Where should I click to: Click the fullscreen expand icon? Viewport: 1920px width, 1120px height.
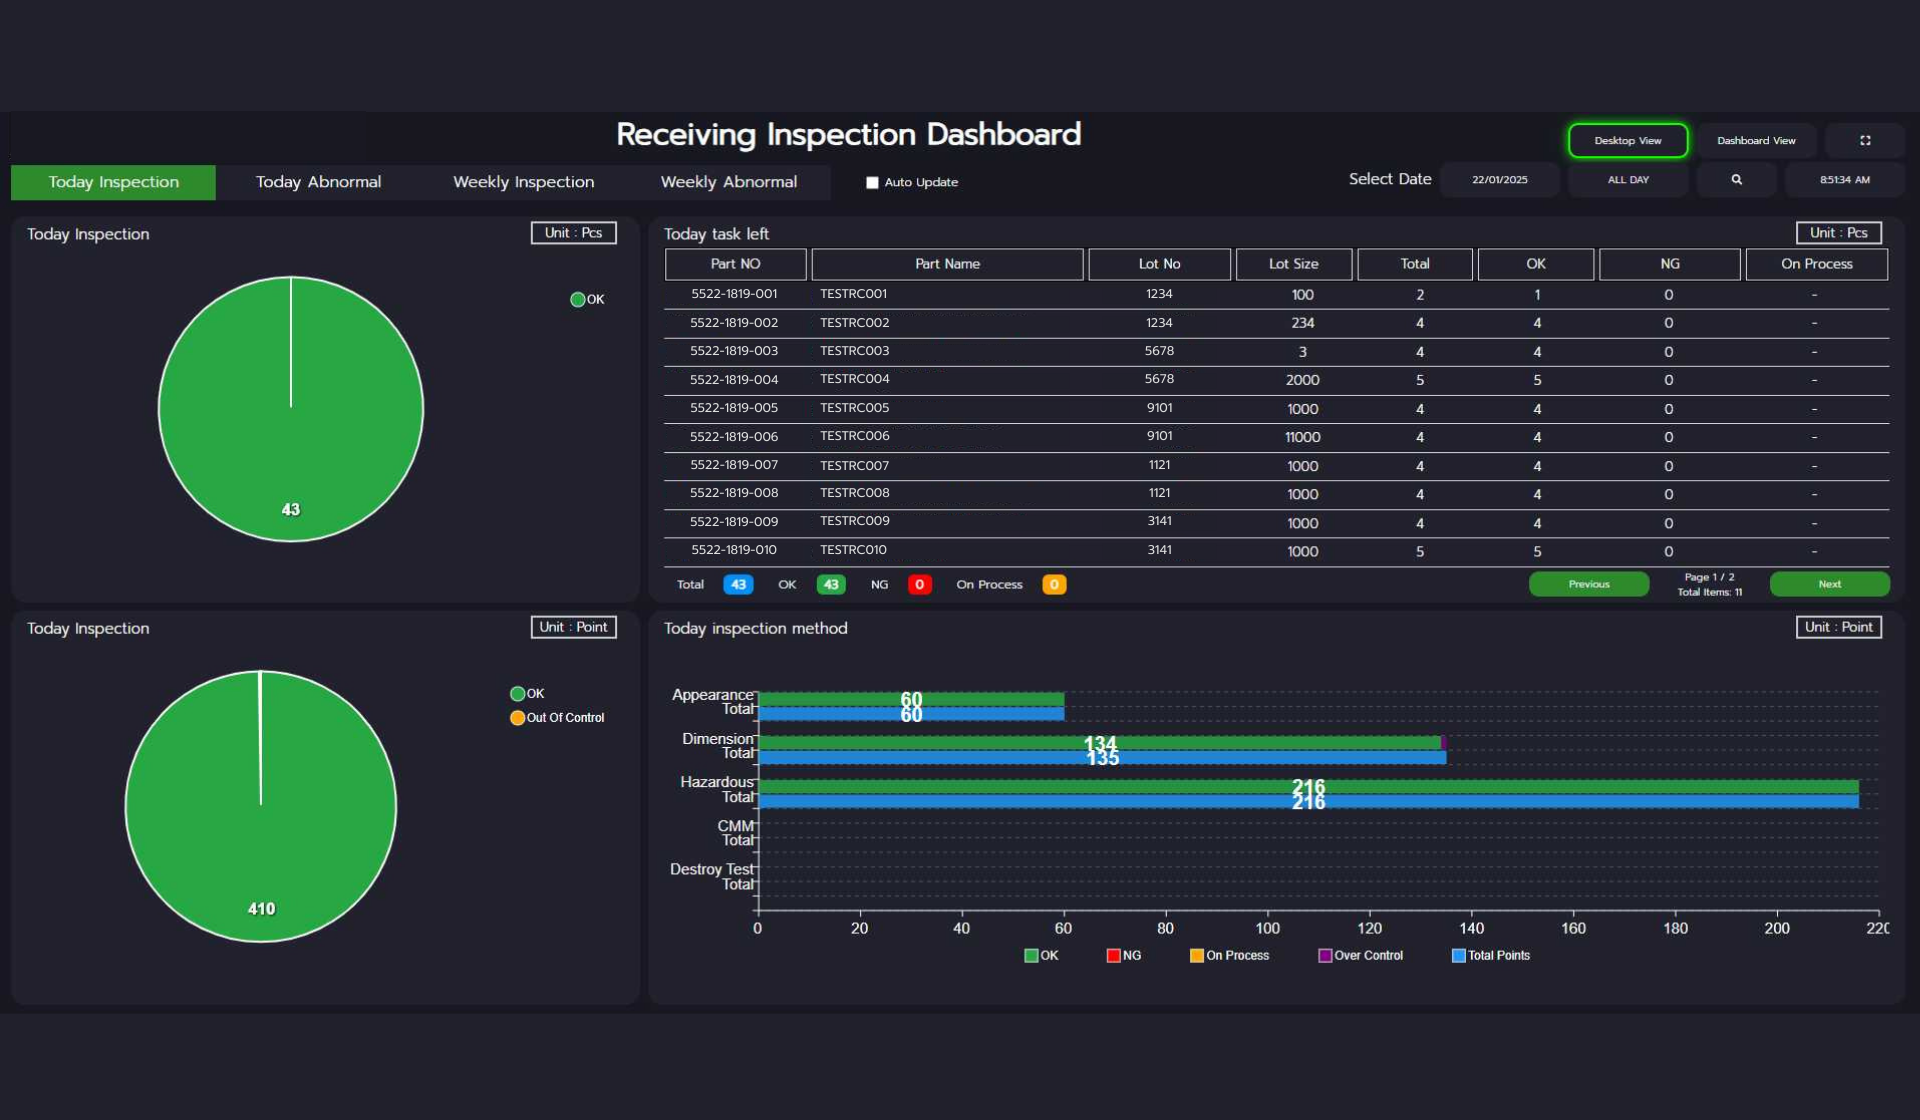(x=1865, y=141)
